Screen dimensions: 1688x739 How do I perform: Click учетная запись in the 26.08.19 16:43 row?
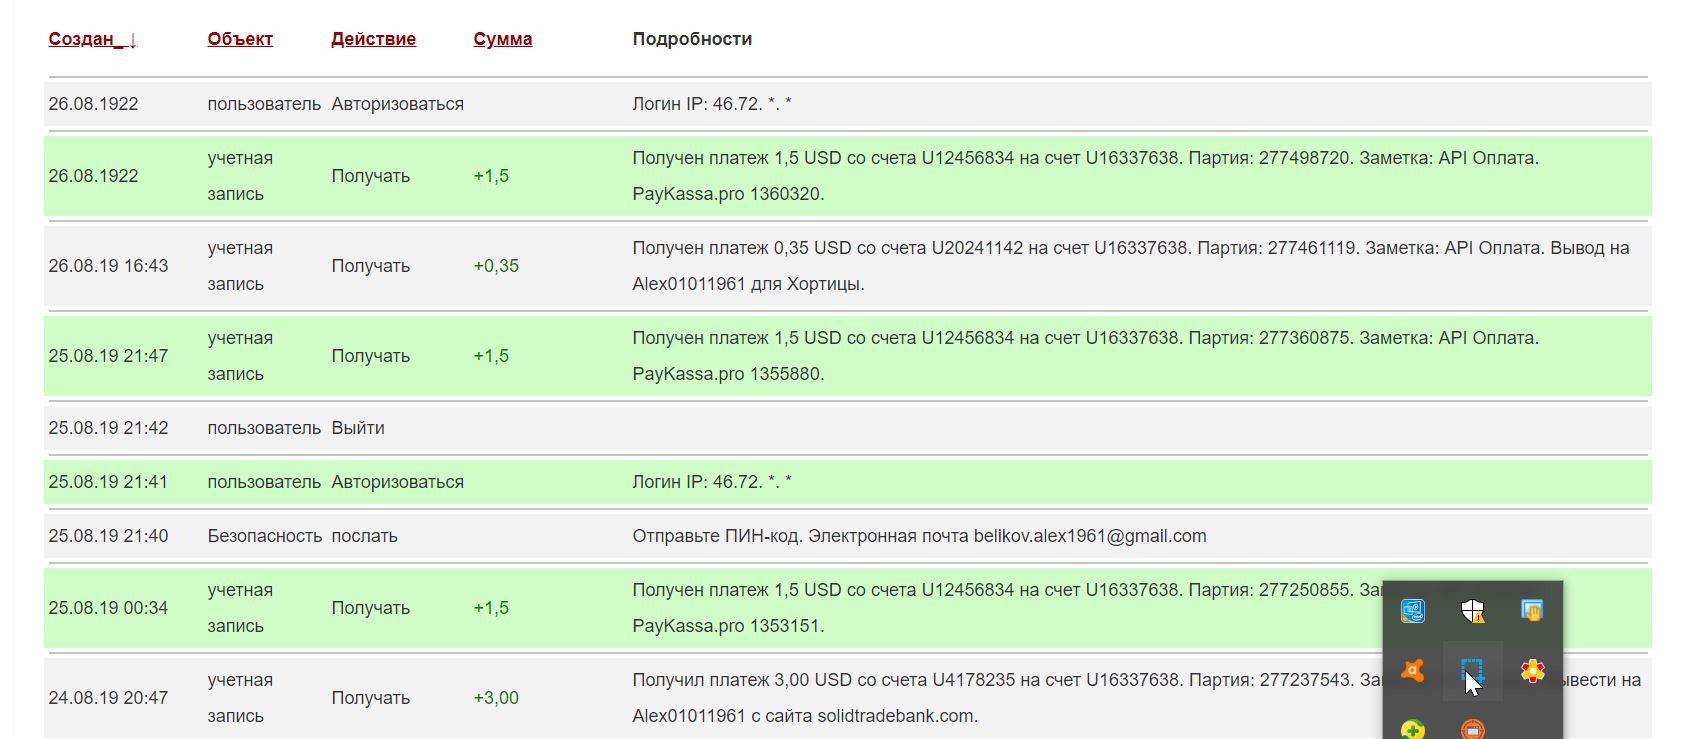tap(240, 266)
